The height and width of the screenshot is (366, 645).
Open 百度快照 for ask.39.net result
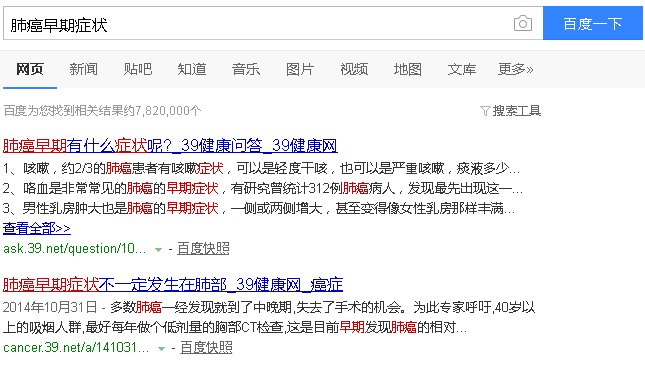coord(203,248)
